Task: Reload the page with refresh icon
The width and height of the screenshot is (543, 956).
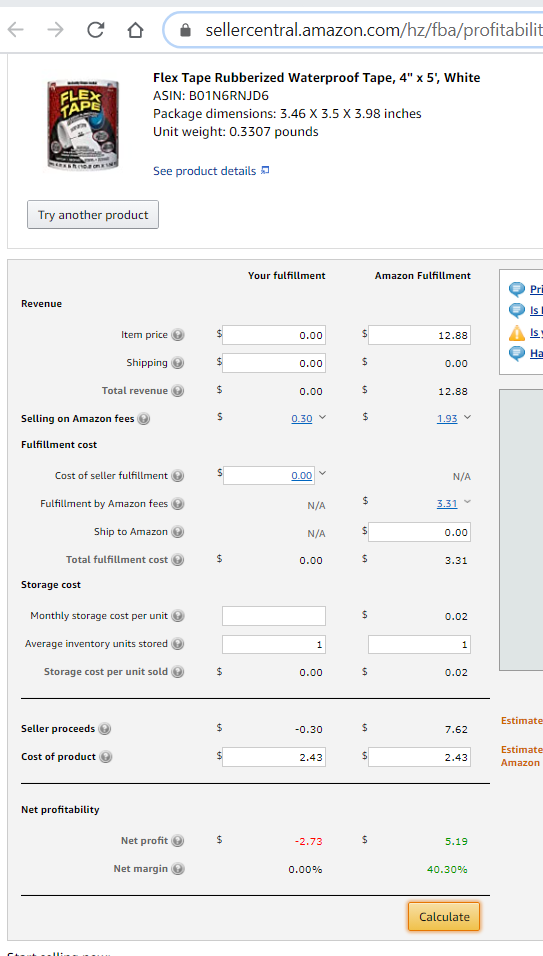Action: pos(96,29)
